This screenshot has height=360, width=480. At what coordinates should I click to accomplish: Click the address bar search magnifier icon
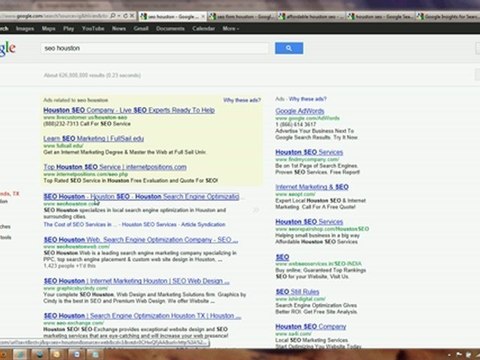click(x=113, y=16)
